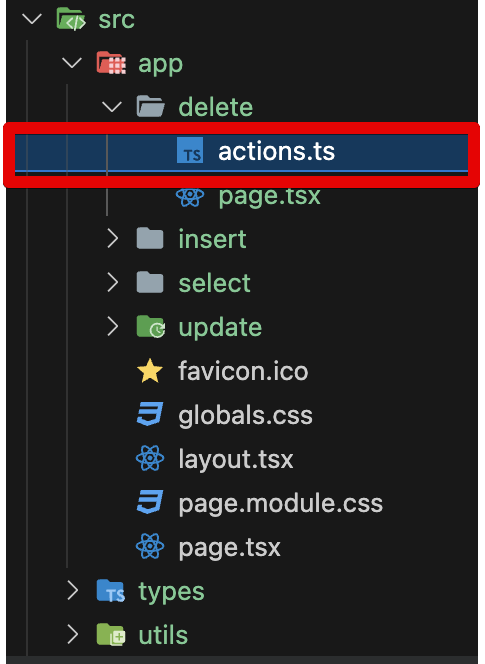Click the red app folder icon
The image size is (485, 664).
(111, 63)
